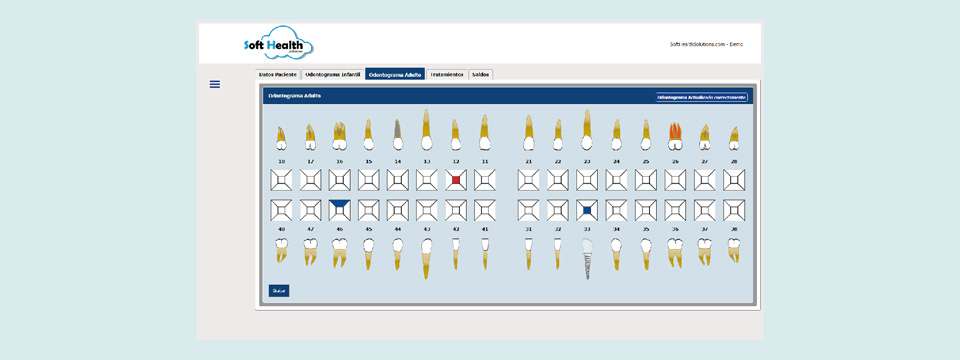Click surface diagram for tooth 26
960x360 pixels.
tap(675, 180)
